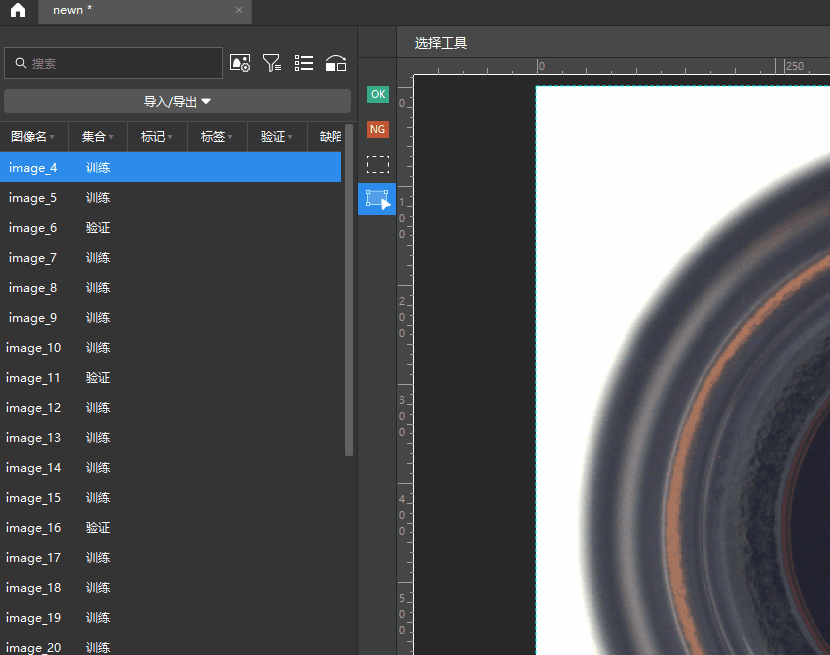Open the 导入/导出 dropdown
The image size is (830, 655).
click(177, 101)
